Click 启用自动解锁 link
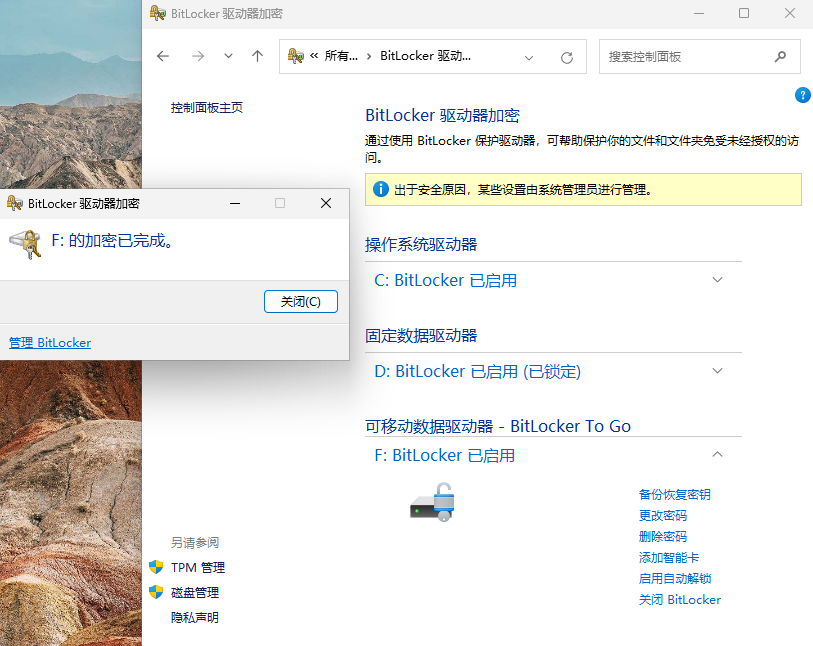813x646 pixels. click(674, 578)
